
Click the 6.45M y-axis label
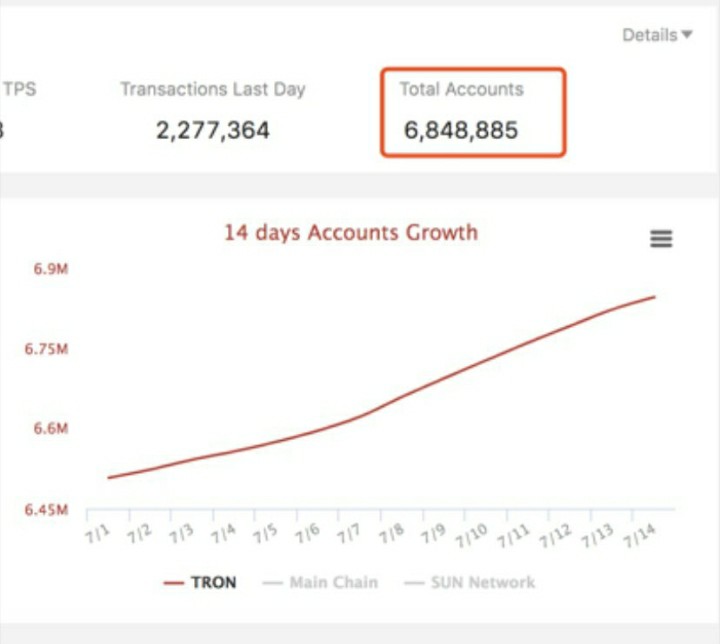45,510
